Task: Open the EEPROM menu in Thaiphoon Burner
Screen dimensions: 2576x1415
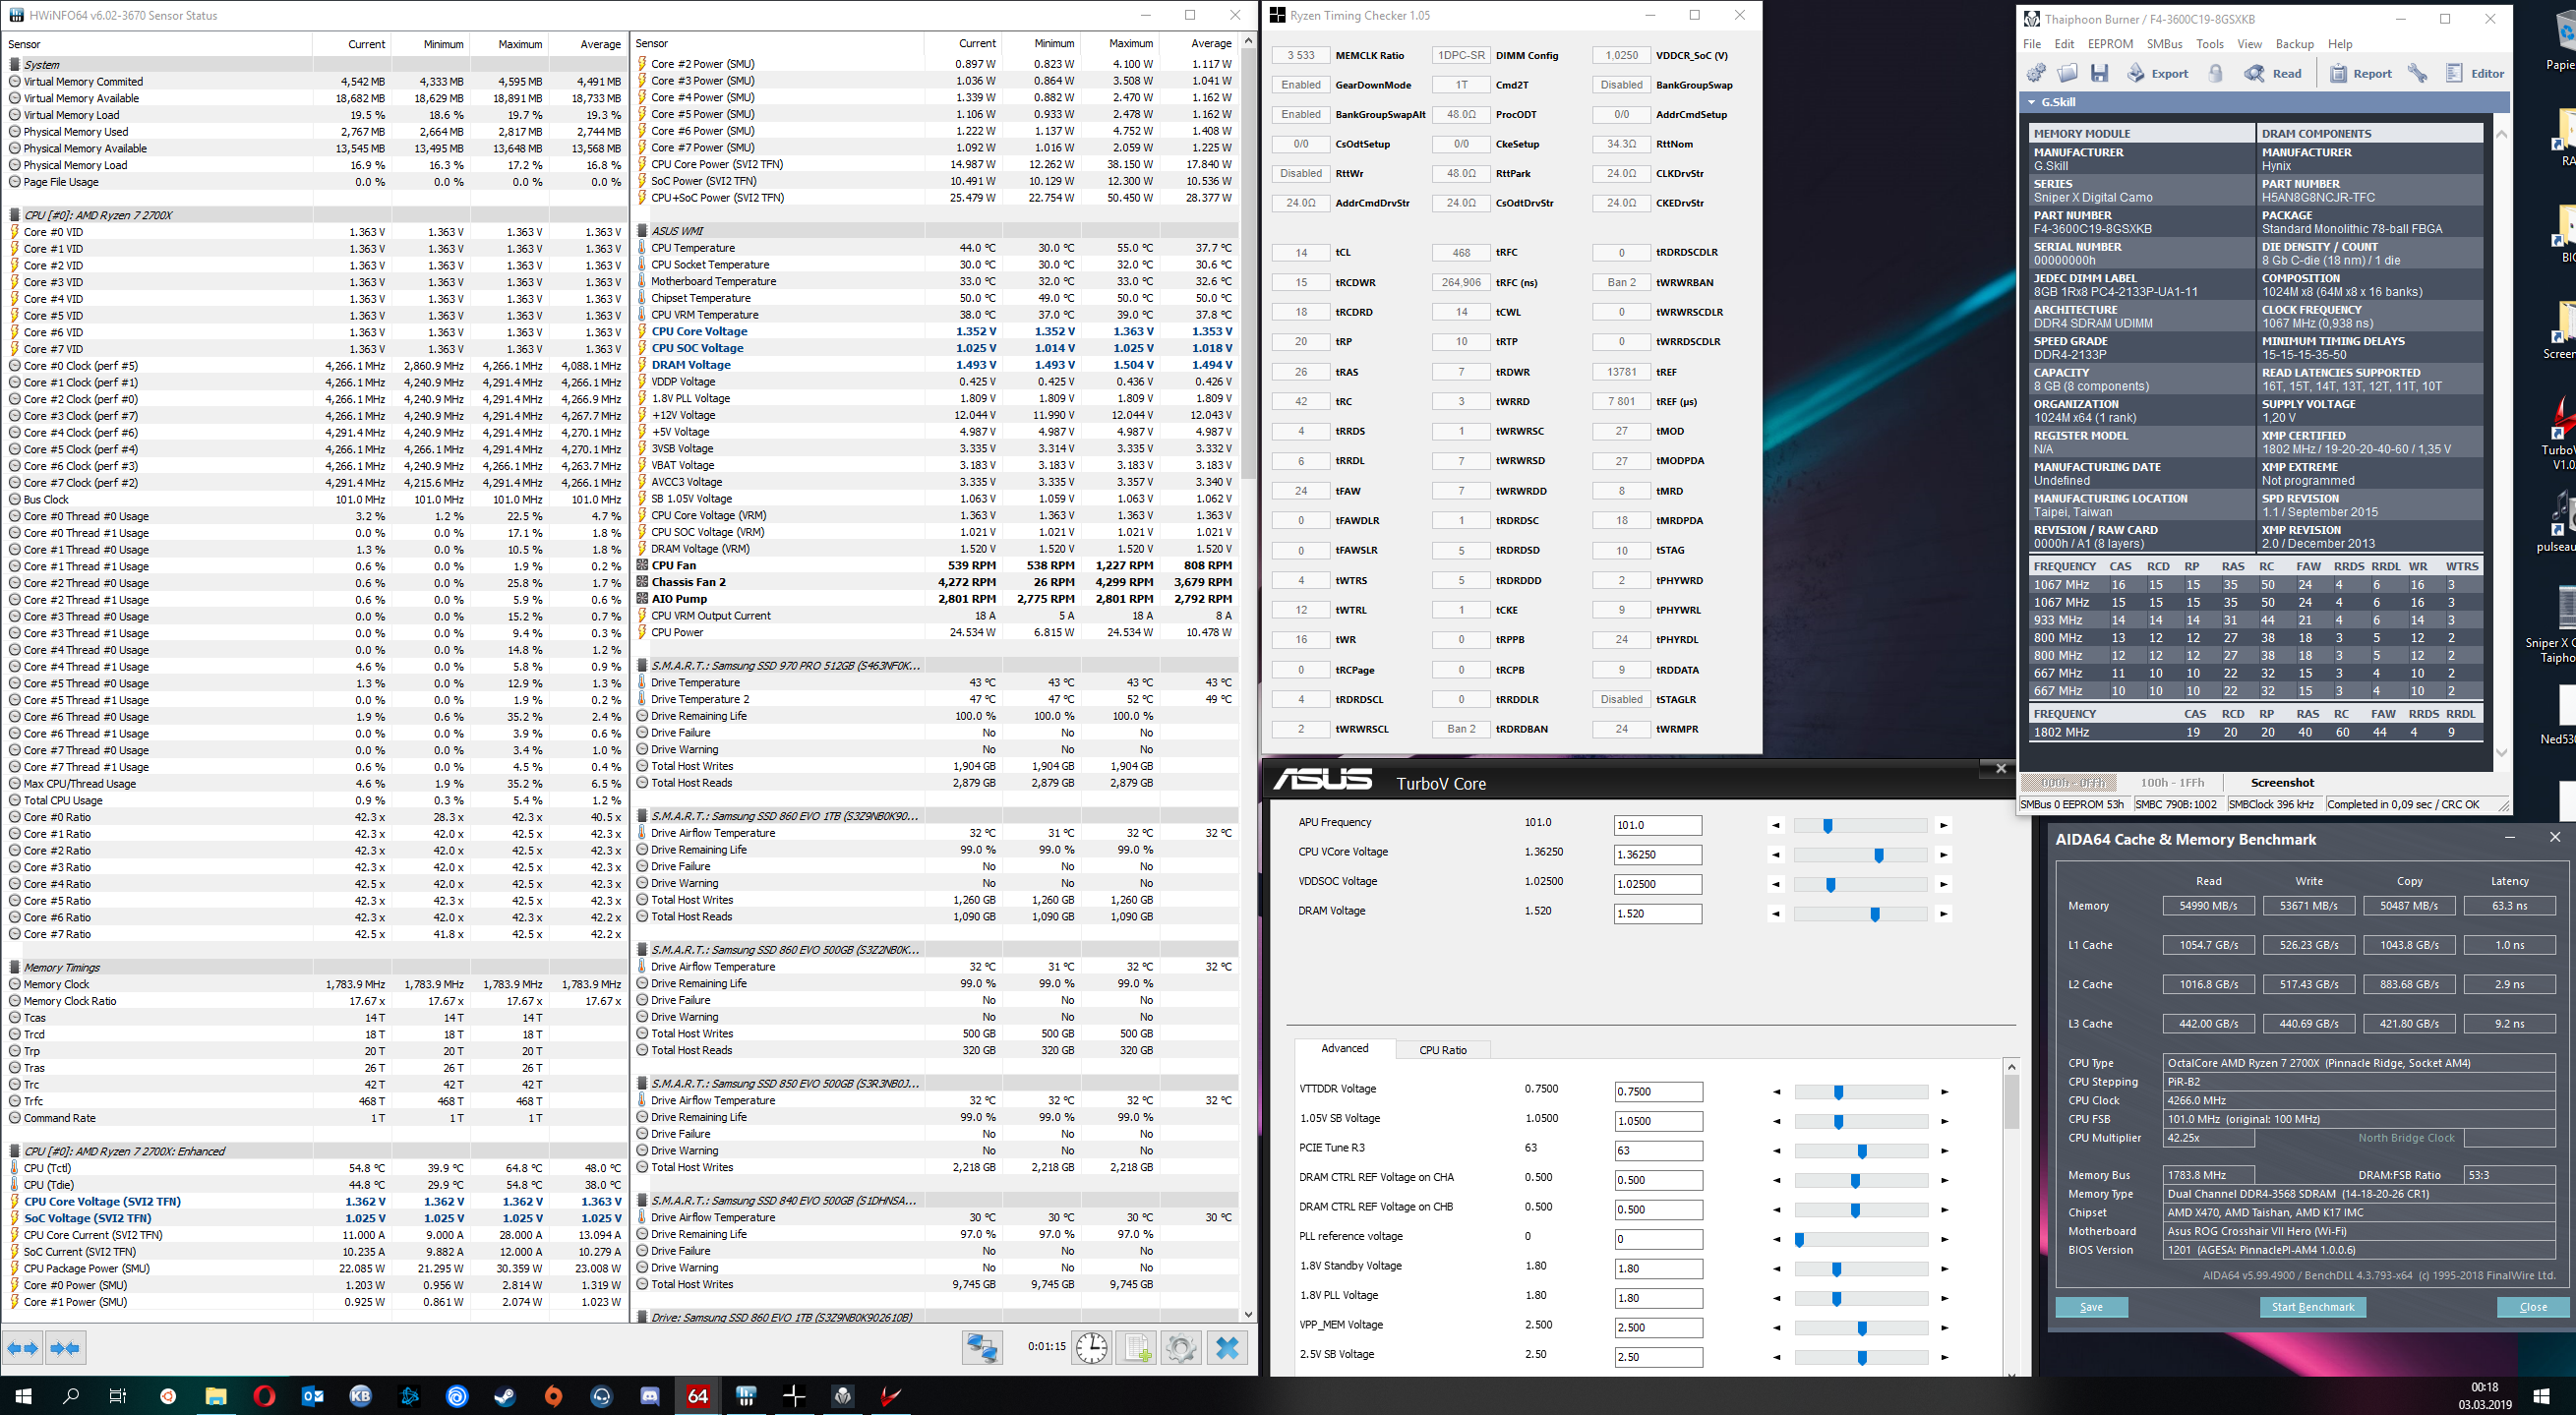Action: 2110,44
